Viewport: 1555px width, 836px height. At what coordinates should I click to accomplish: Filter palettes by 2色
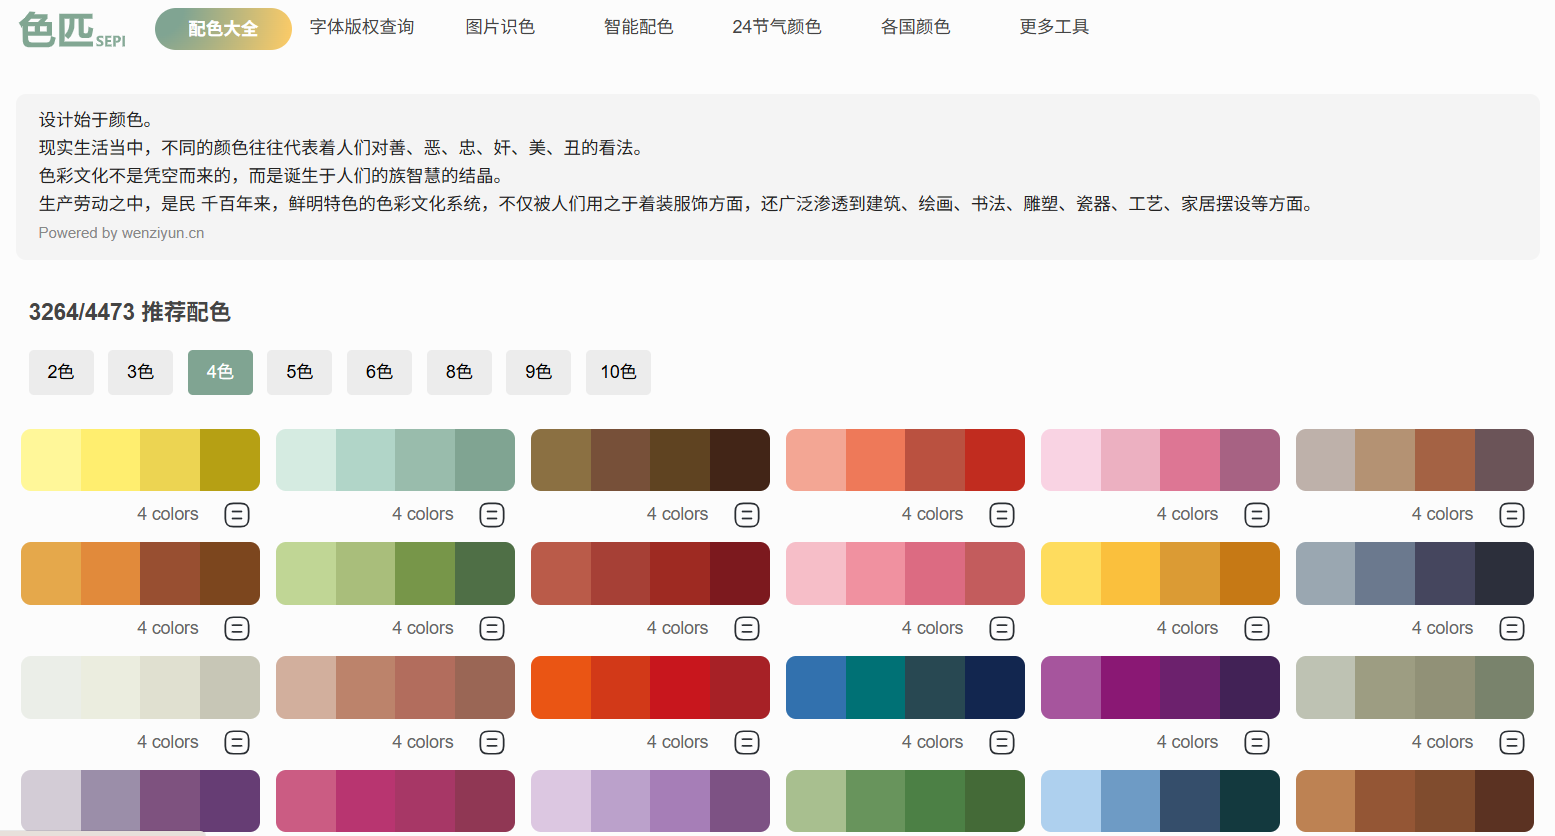(x=61, y=372)
